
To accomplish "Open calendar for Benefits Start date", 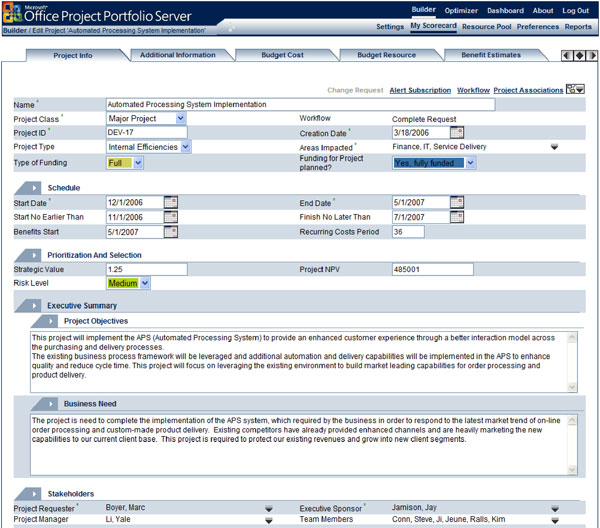I will point(170,232).
